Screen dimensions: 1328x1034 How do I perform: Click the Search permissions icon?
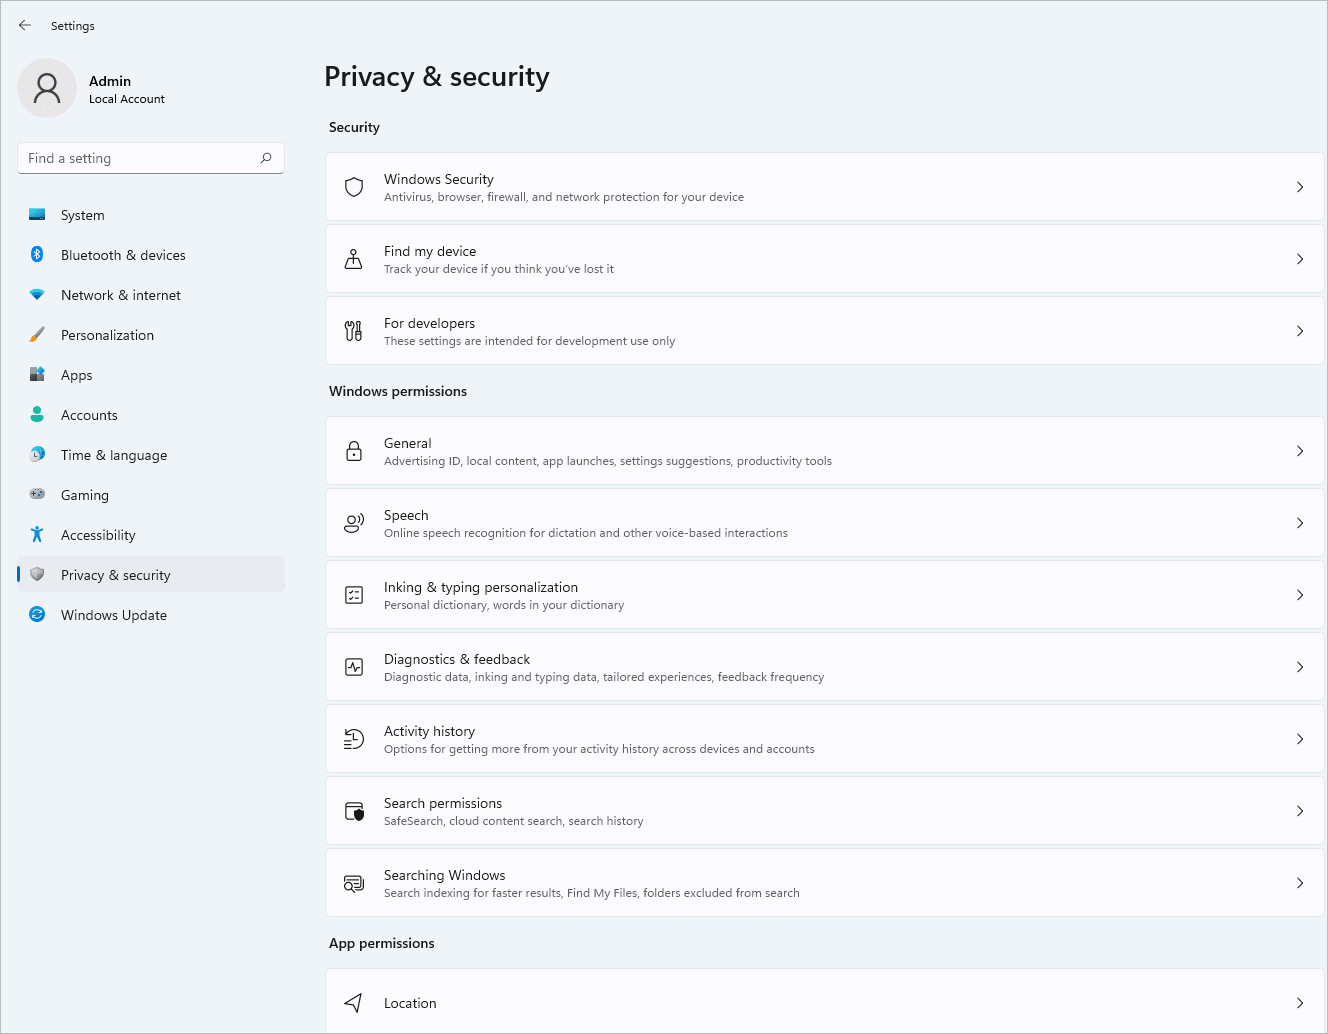(x=354, y=811)
